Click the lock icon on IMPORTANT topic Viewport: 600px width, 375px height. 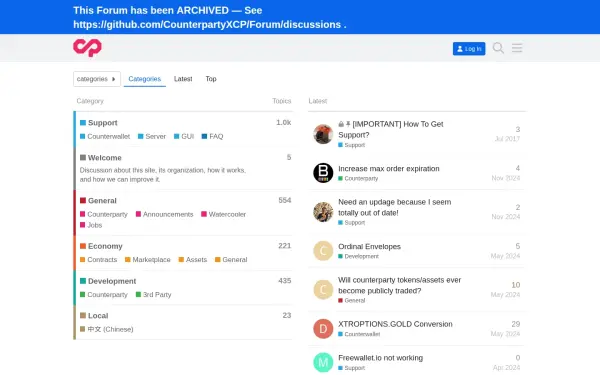pos(341,124)
